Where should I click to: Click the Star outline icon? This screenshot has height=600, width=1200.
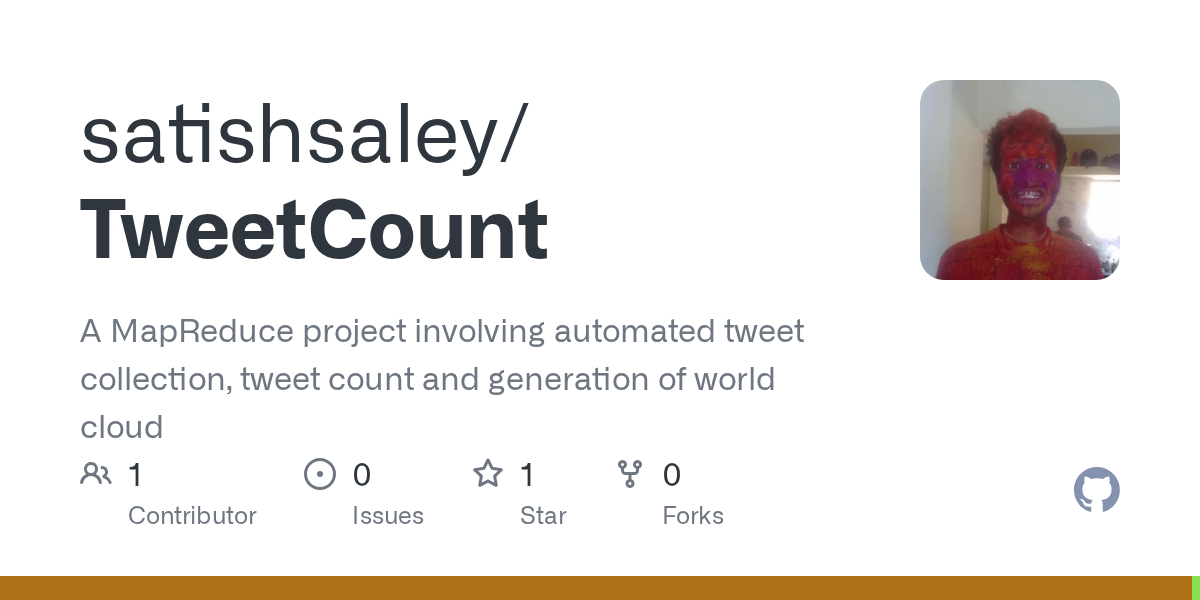click(488, 474)
